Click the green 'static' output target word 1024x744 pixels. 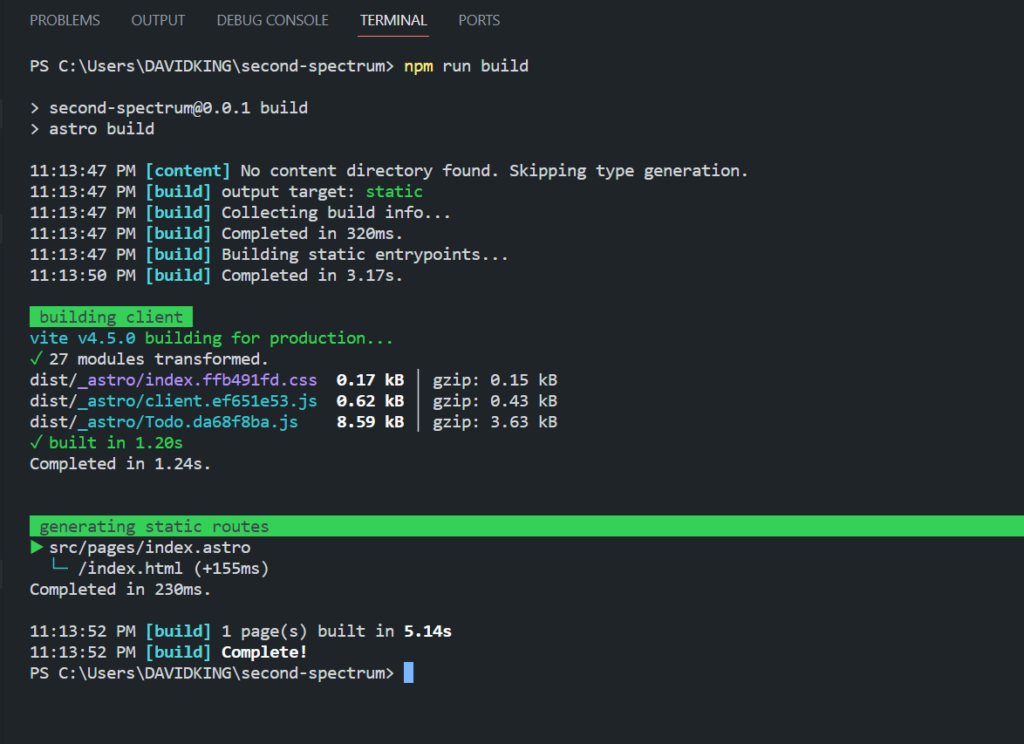[x=394, y=191]
